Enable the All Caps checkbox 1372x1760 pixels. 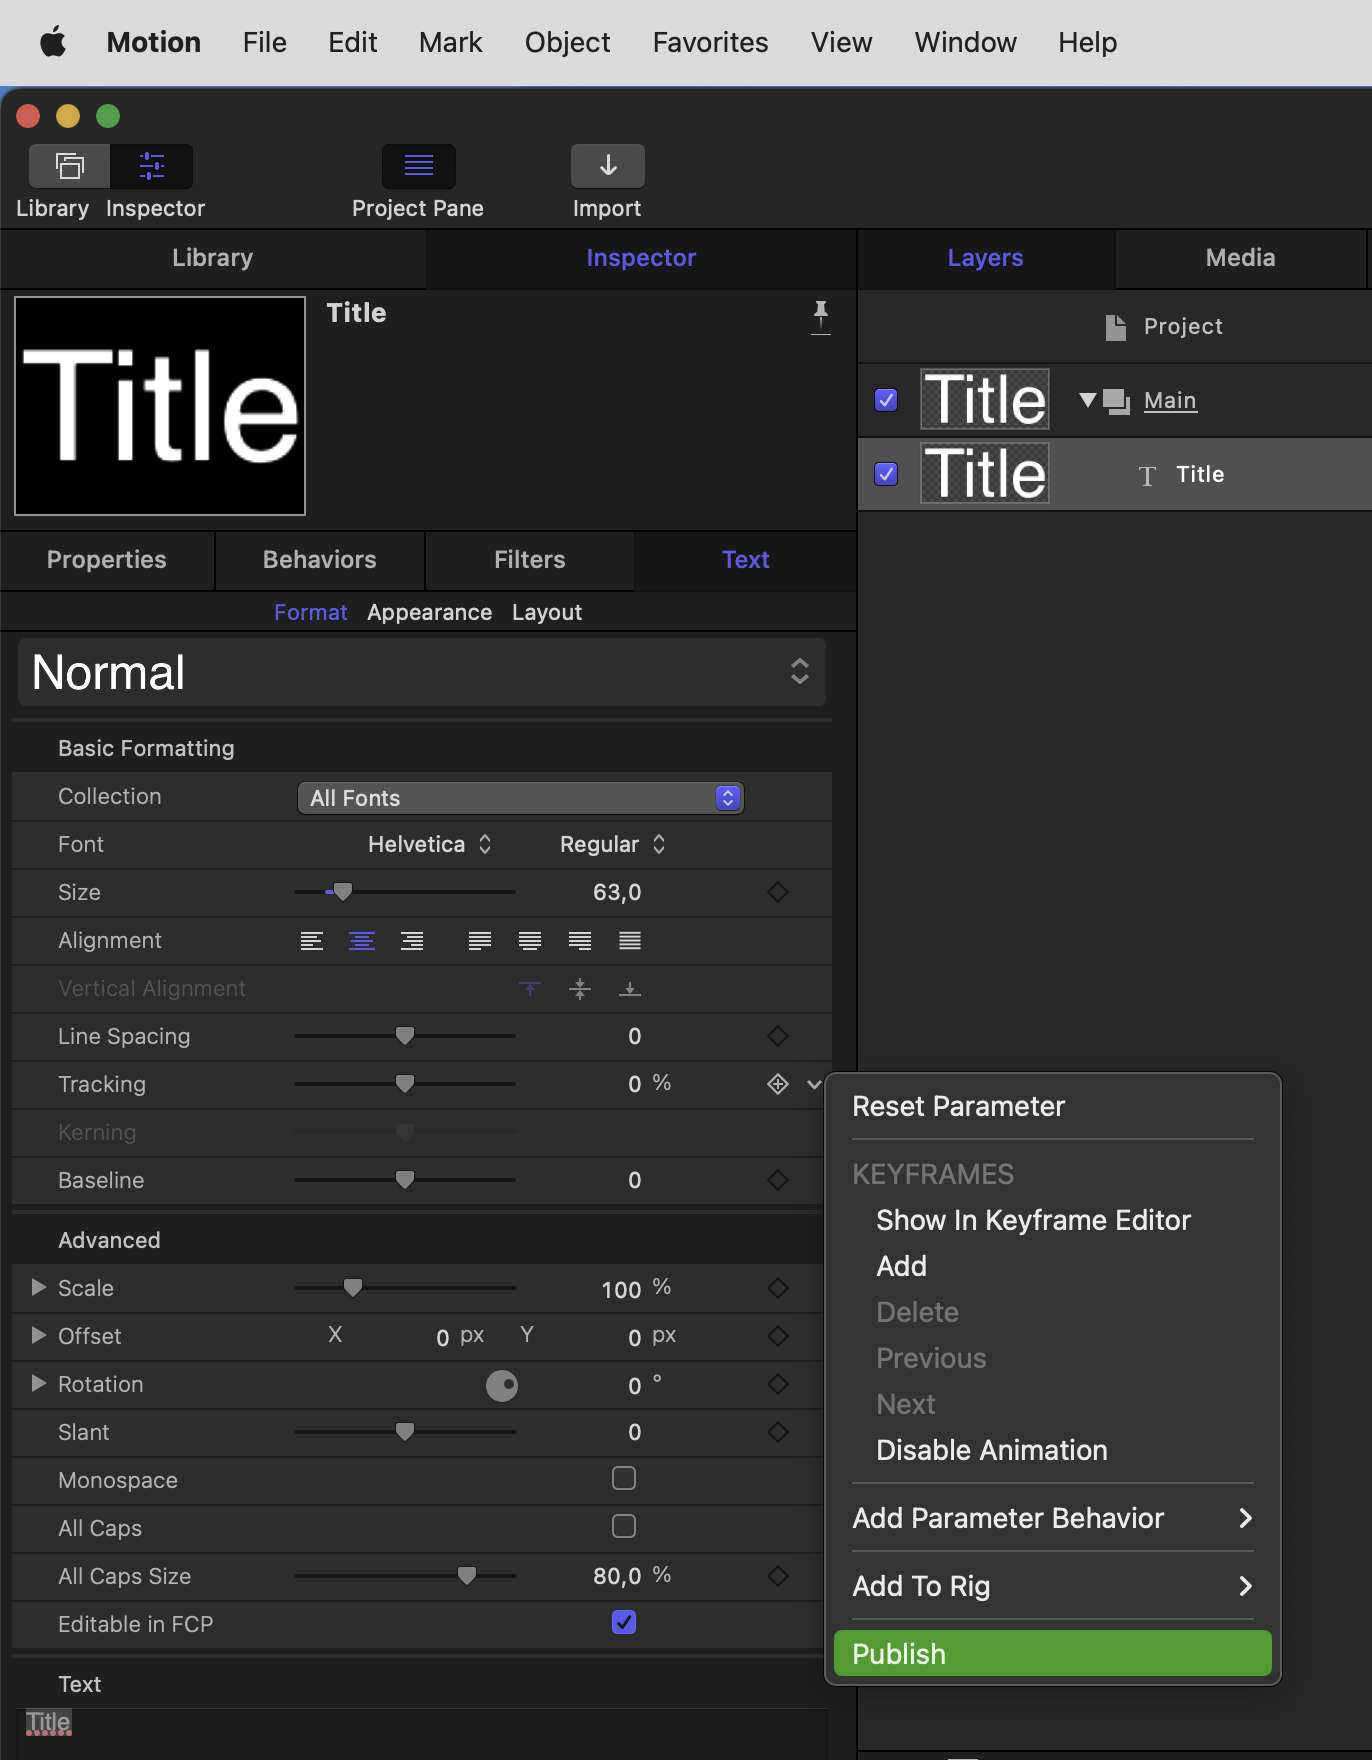pyautogui.click(x=624, y=1526)
